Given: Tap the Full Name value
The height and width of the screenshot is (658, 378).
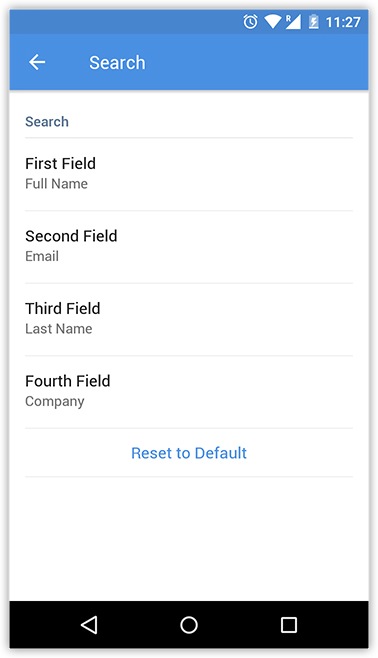Looking at the screenshot, I should click(x=56, y=184).
